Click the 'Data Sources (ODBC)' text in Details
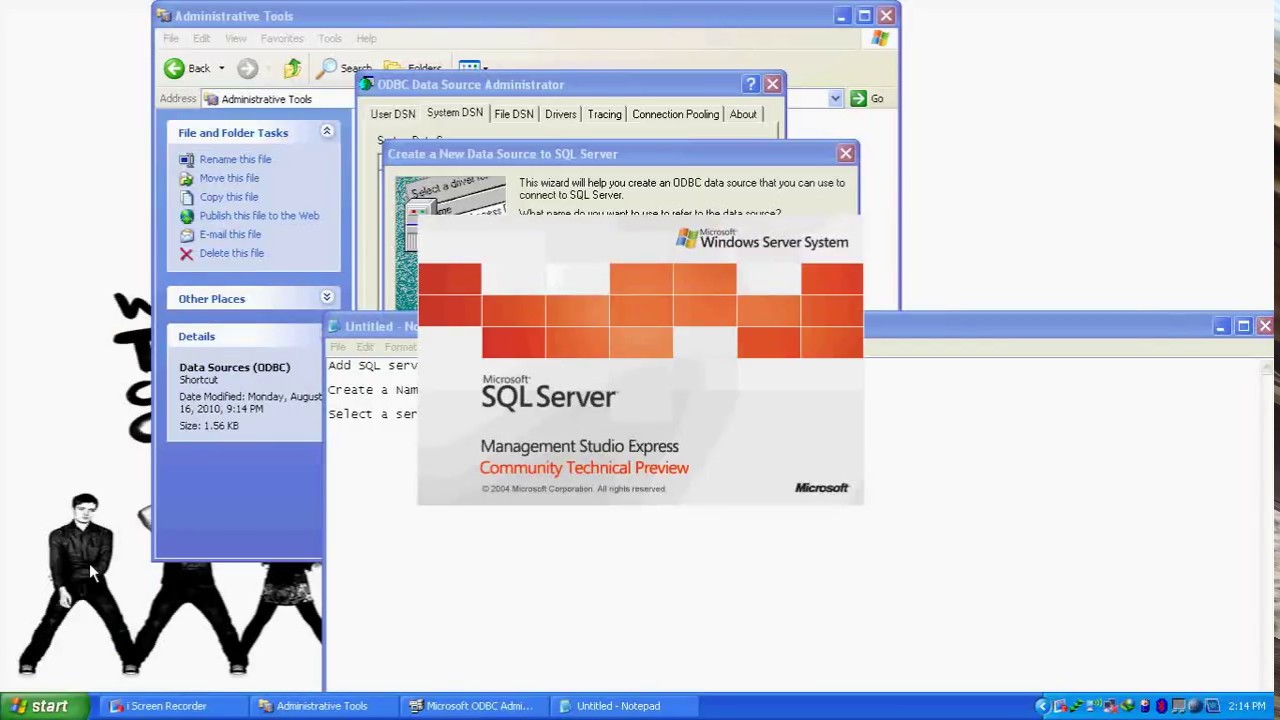The height and width of the screenshot is (720, 1280). pos(234,367)
